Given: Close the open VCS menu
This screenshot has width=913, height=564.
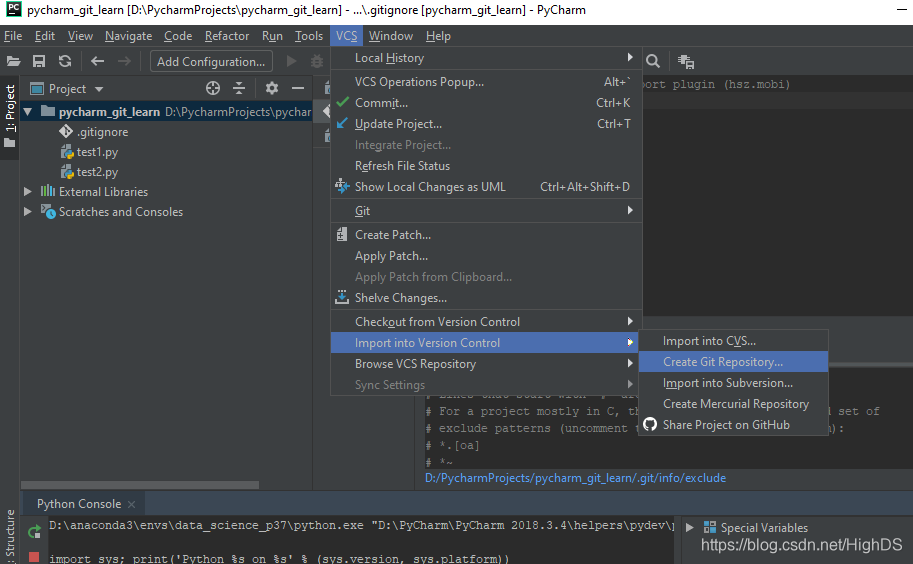Looking at the screenshot, I should 346,36.
